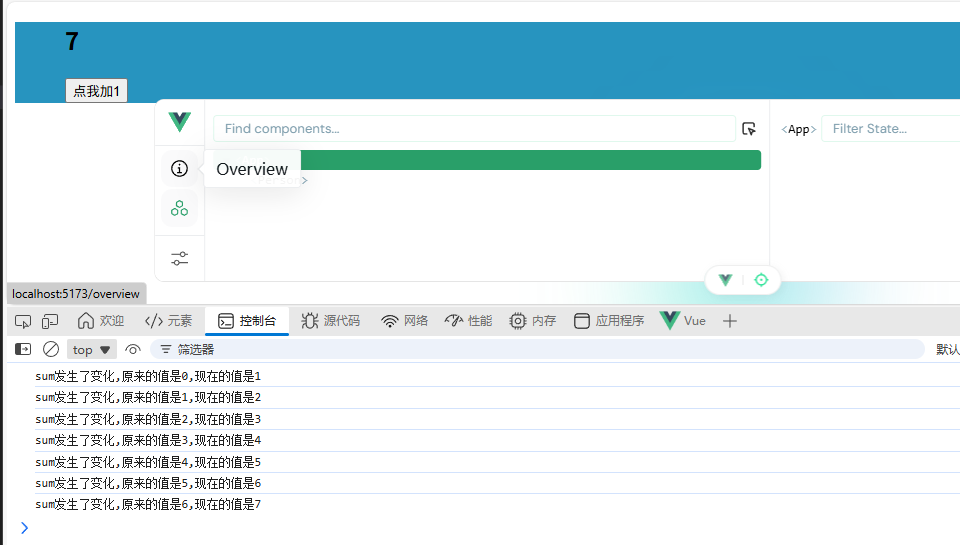Focus the 筛选器 filter field

pyautogui.click(x=537, y=350)
